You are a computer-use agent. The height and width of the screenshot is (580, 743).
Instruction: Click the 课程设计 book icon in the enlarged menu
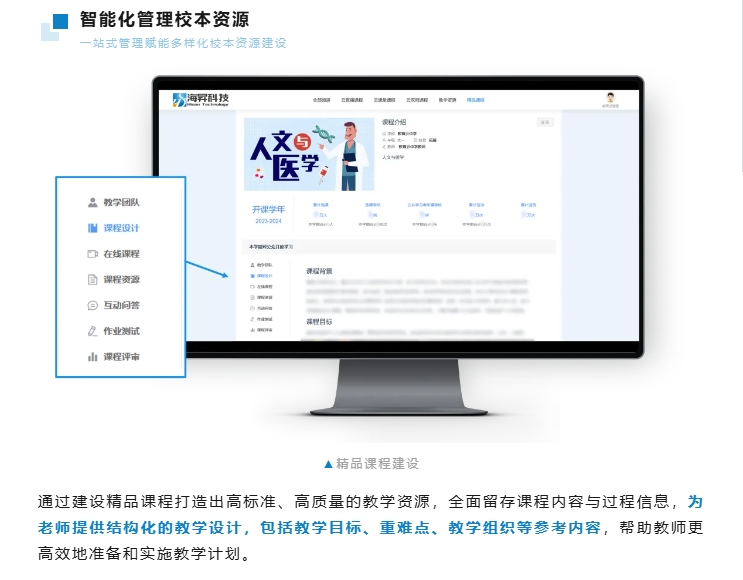93,228
